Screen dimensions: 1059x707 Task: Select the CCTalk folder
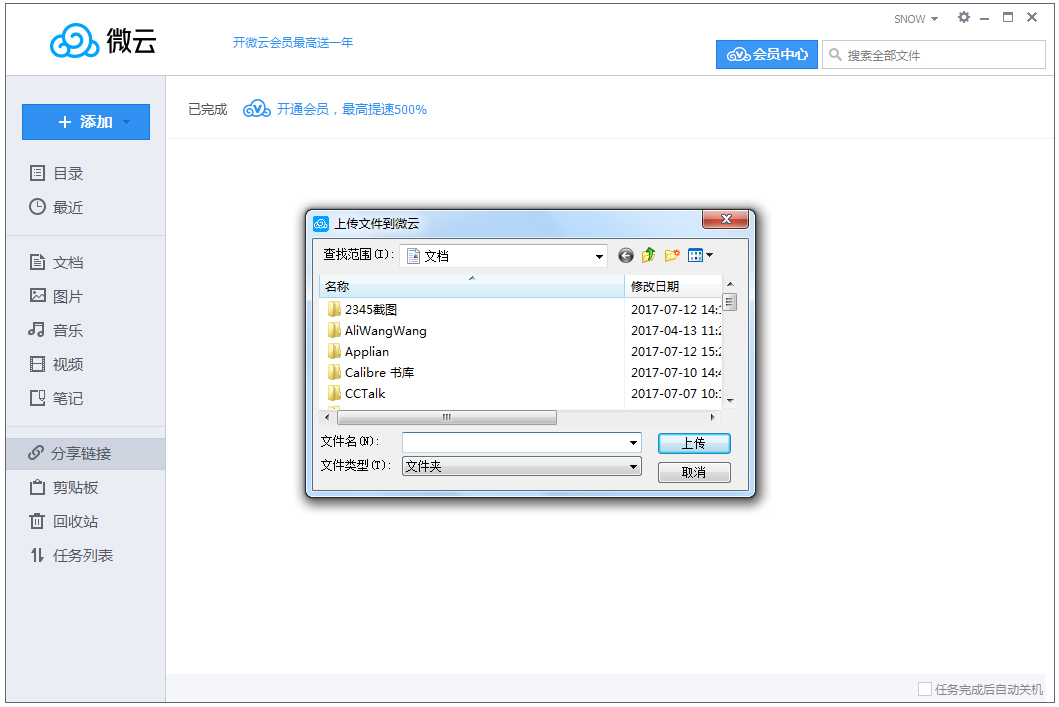(365, 393)
